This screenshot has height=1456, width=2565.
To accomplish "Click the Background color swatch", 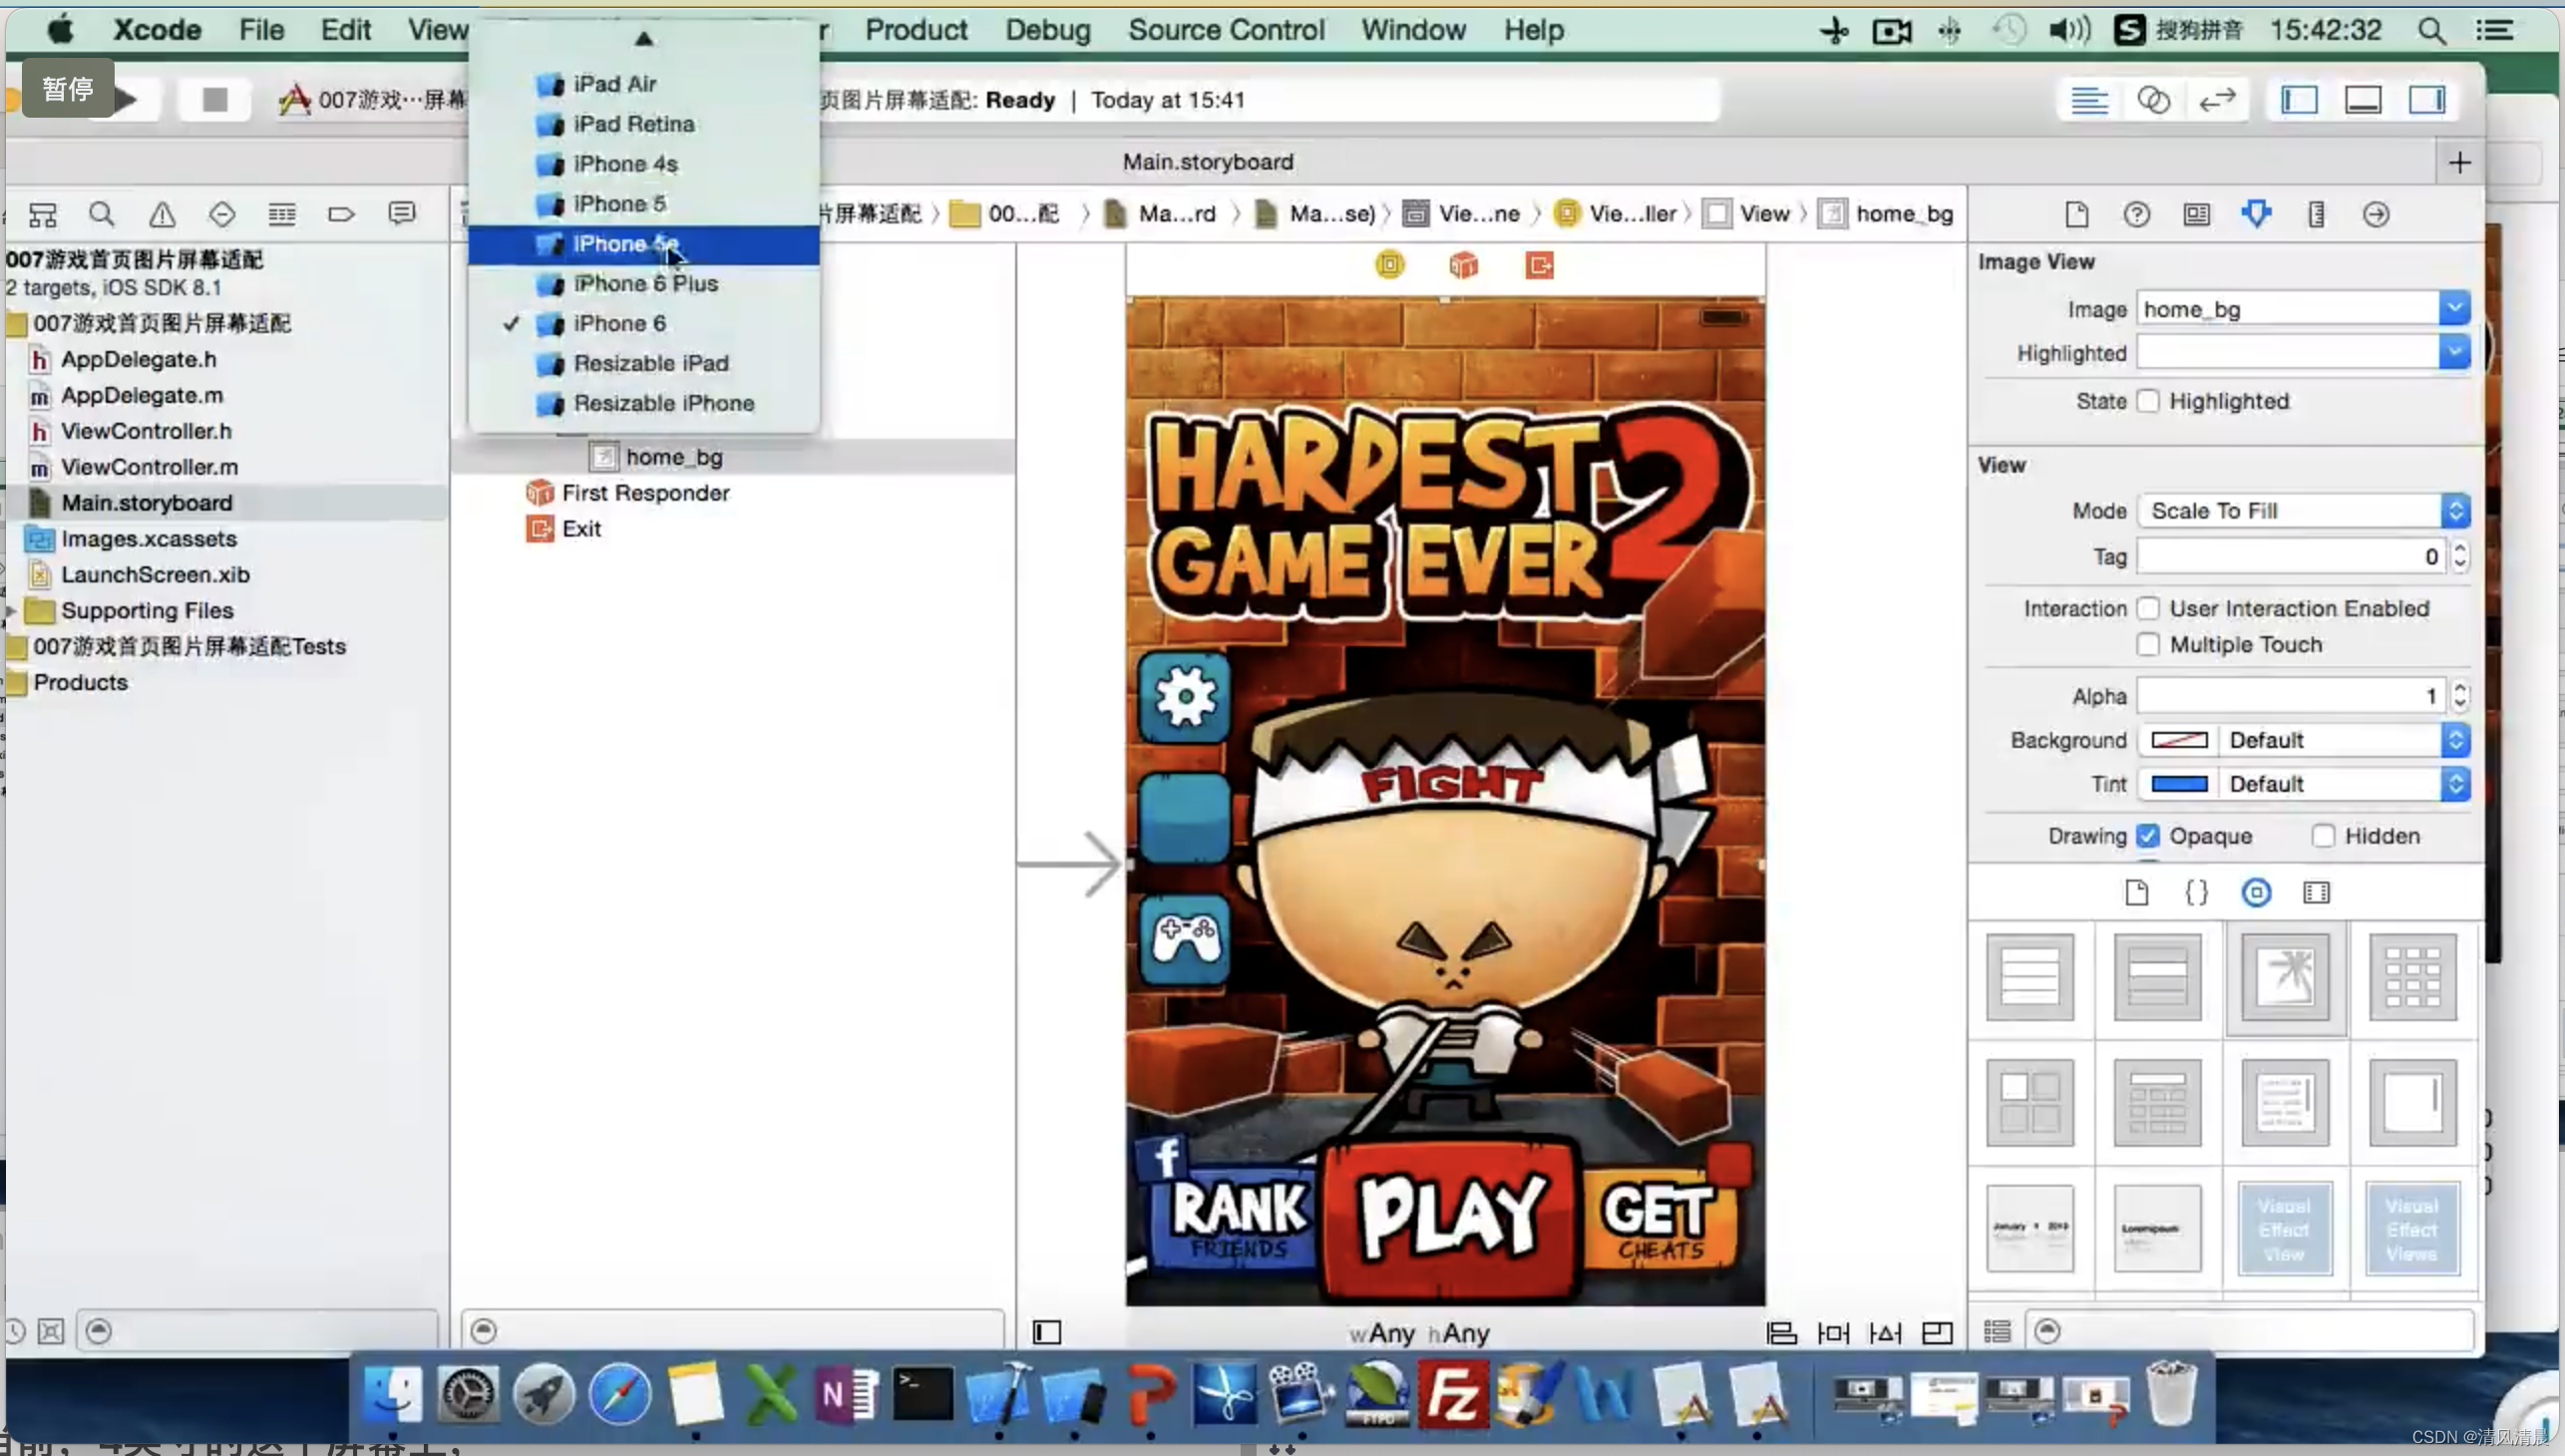I will pyautogui.click(x=2179, y=740).
